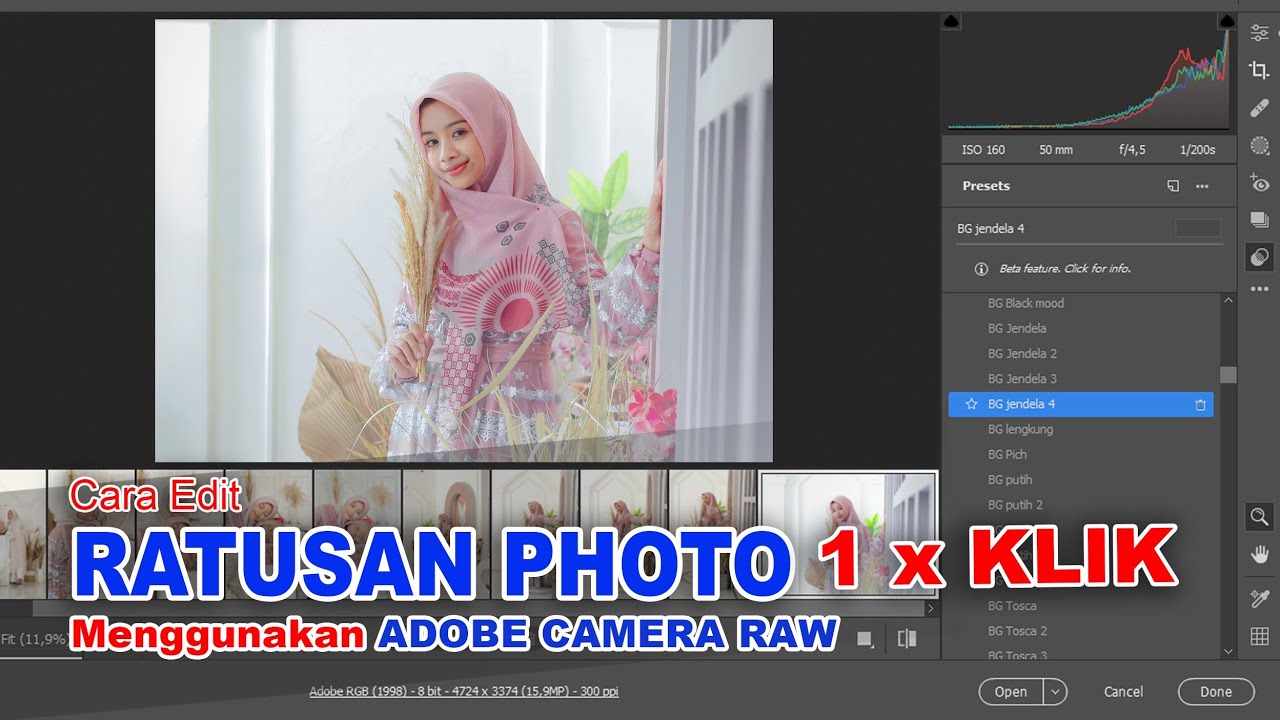
Task: Select the Healing bandage tool
Action: [1259, 108]
